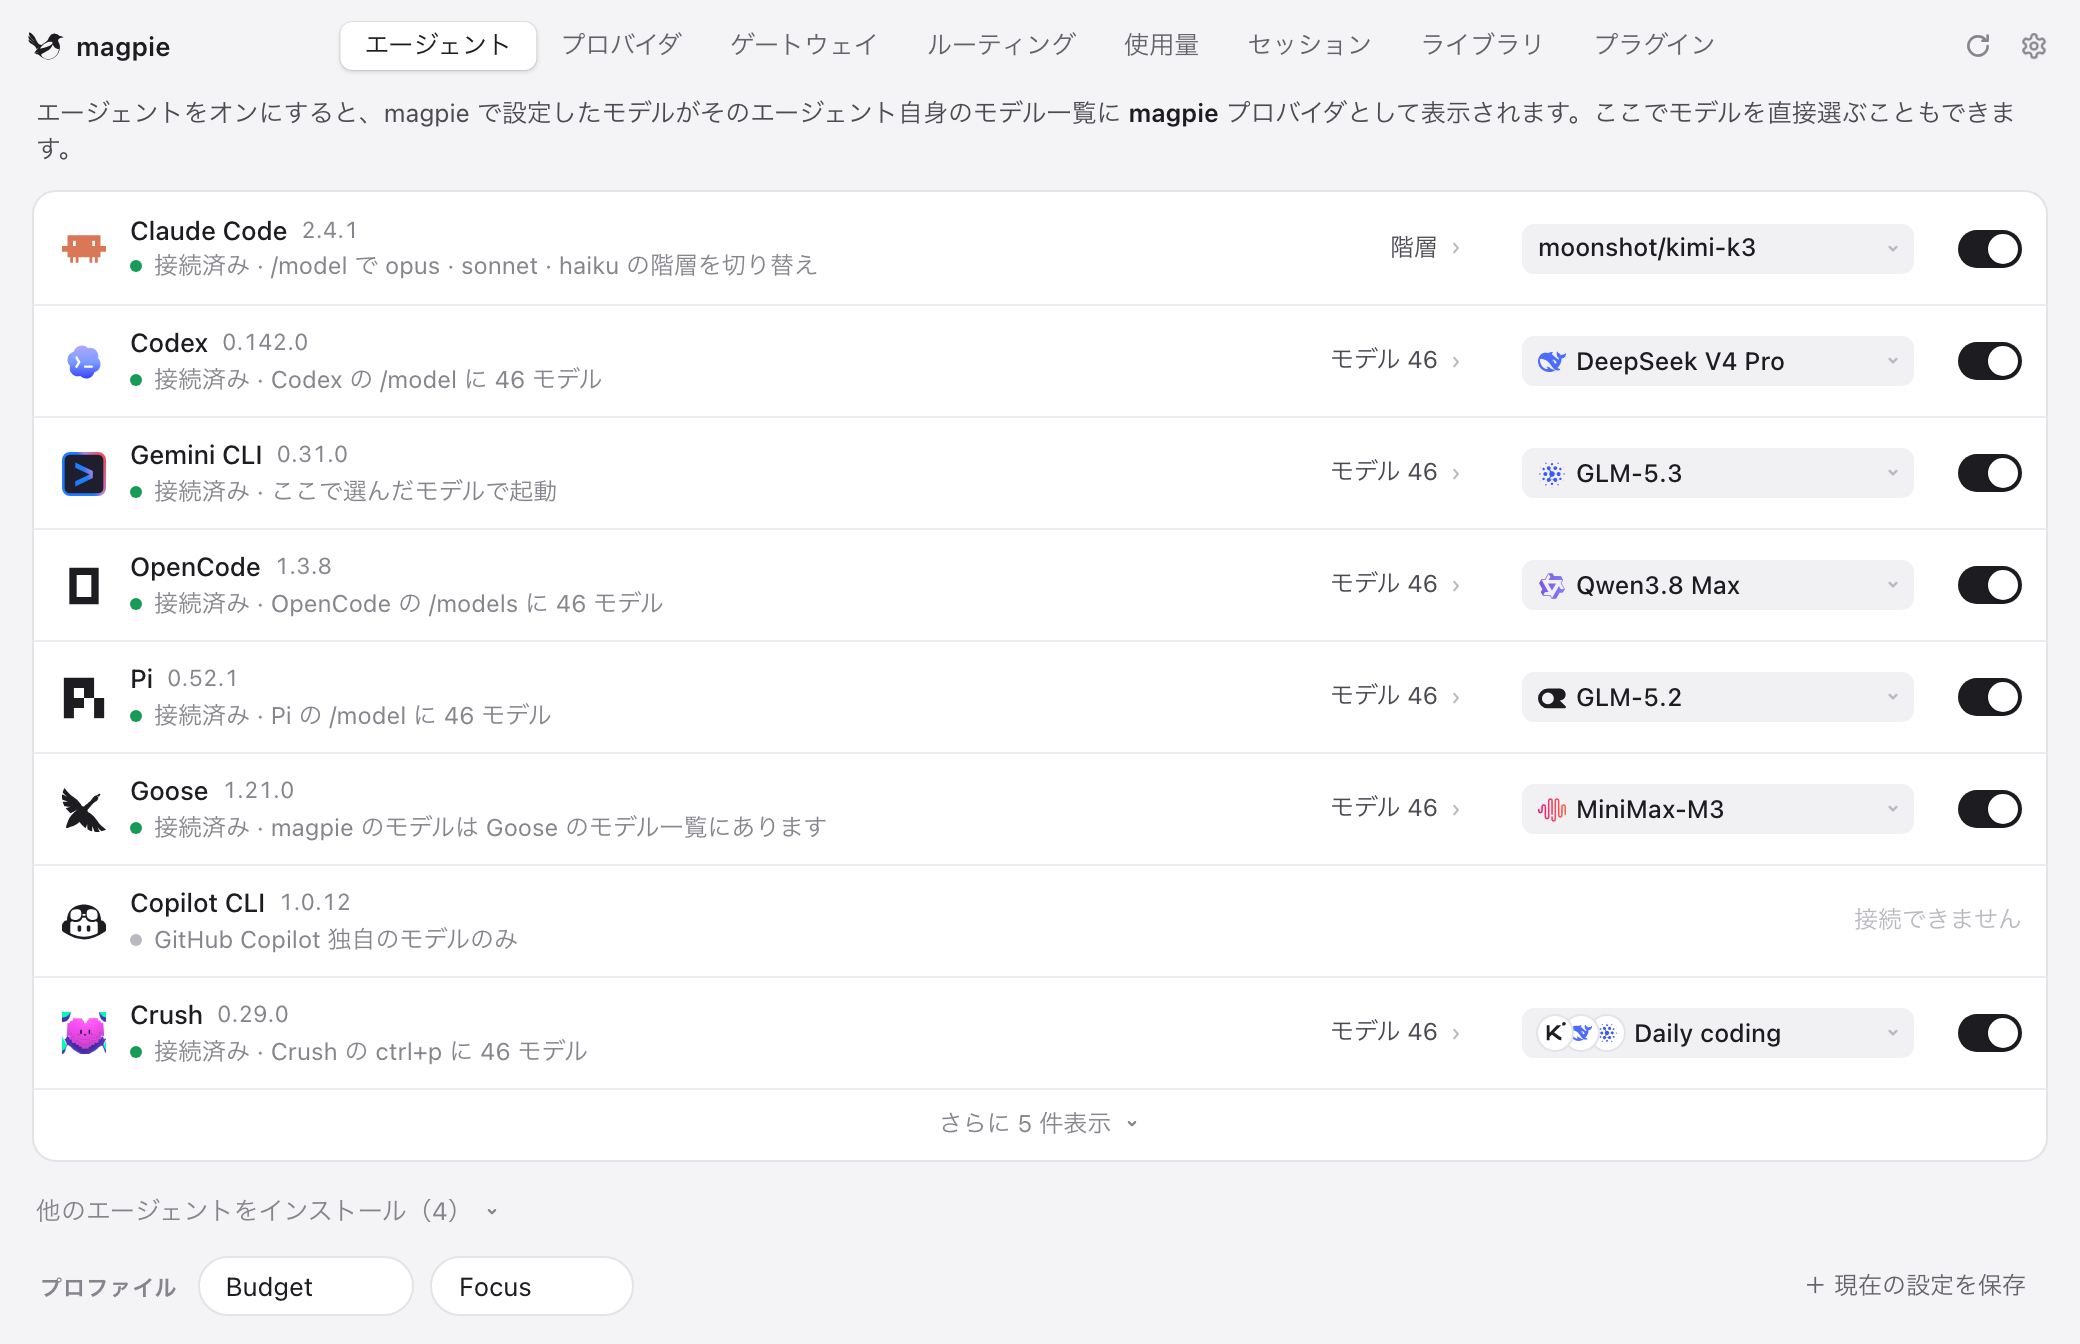Click the Crush heart agent icon
Screen dimensions: 2080x1344
click(x=84, y=1033)
